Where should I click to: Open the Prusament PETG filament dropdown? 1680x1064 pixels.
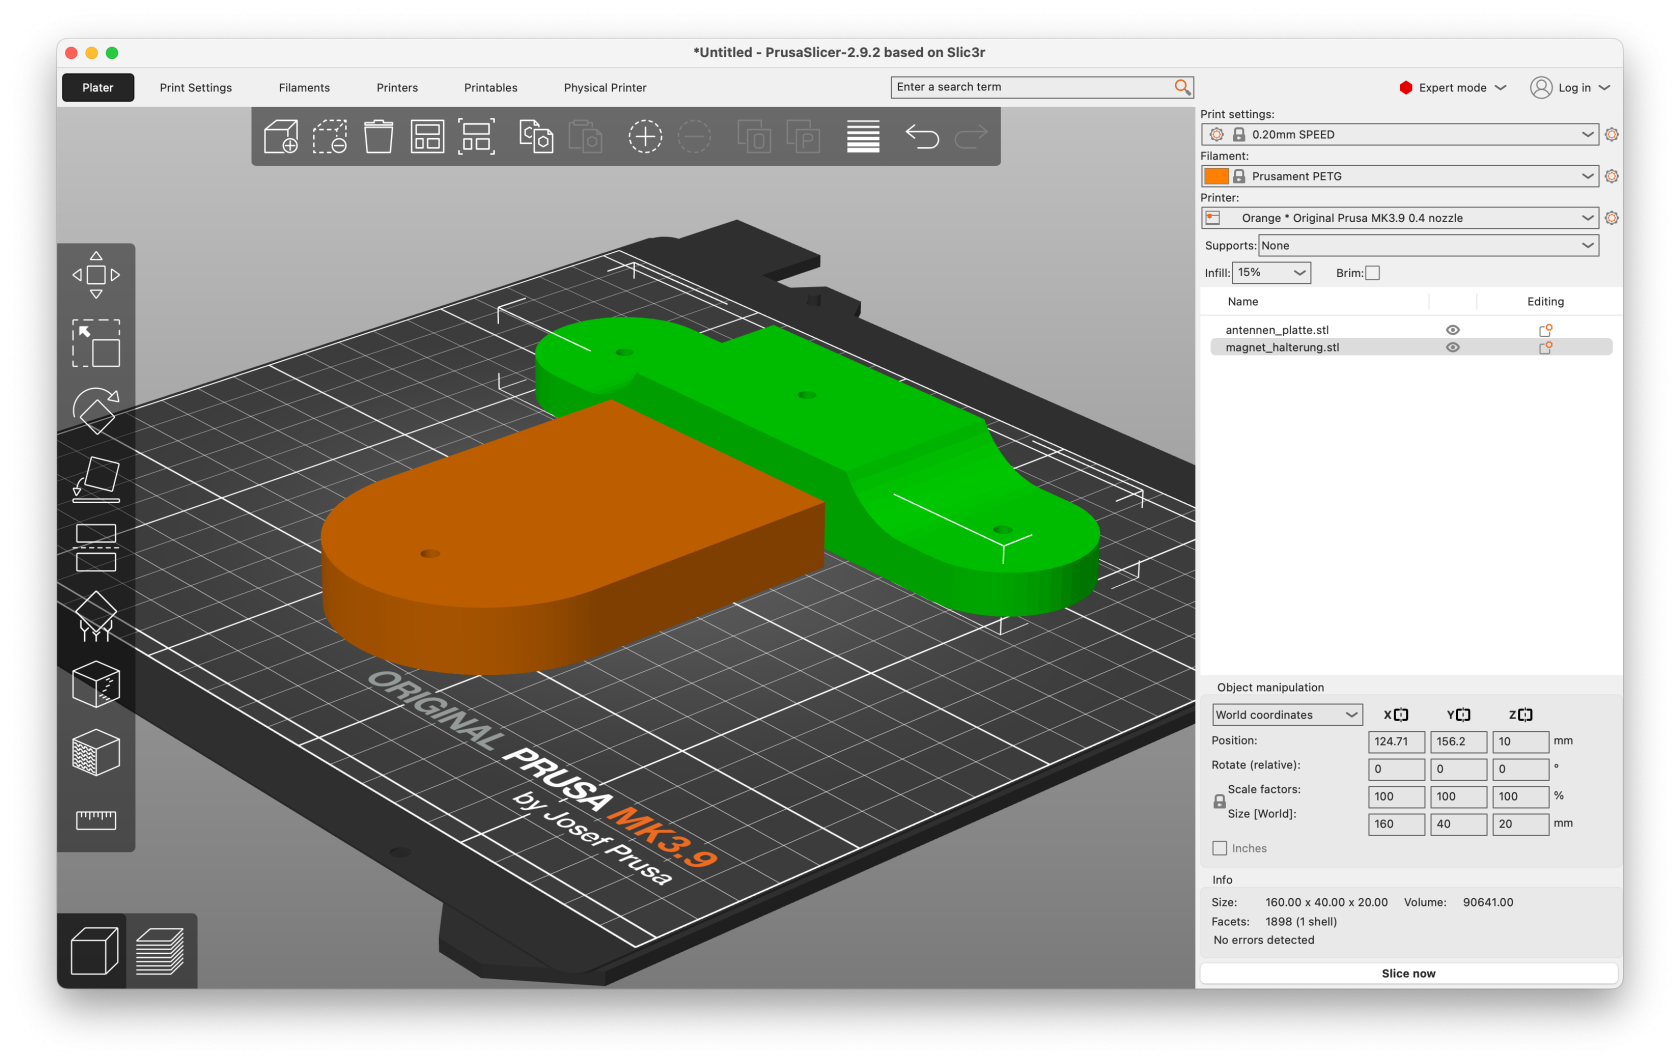pos(1399,176)
